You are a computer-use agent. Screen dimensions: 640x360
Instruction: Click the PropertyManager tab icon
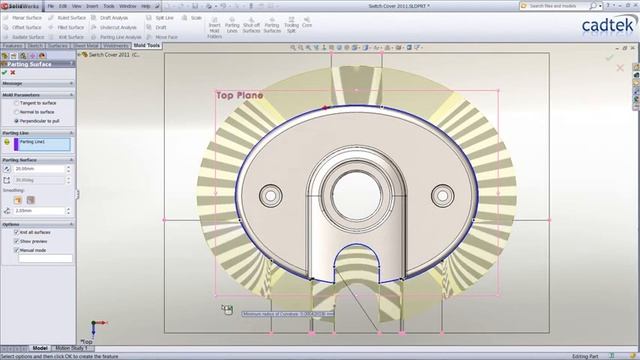[x=14, y=56]
